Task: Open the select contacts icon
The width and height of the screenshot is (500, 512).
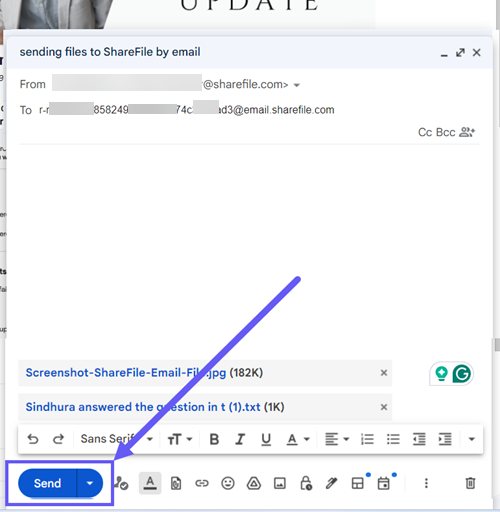Action: pos(467,132)
